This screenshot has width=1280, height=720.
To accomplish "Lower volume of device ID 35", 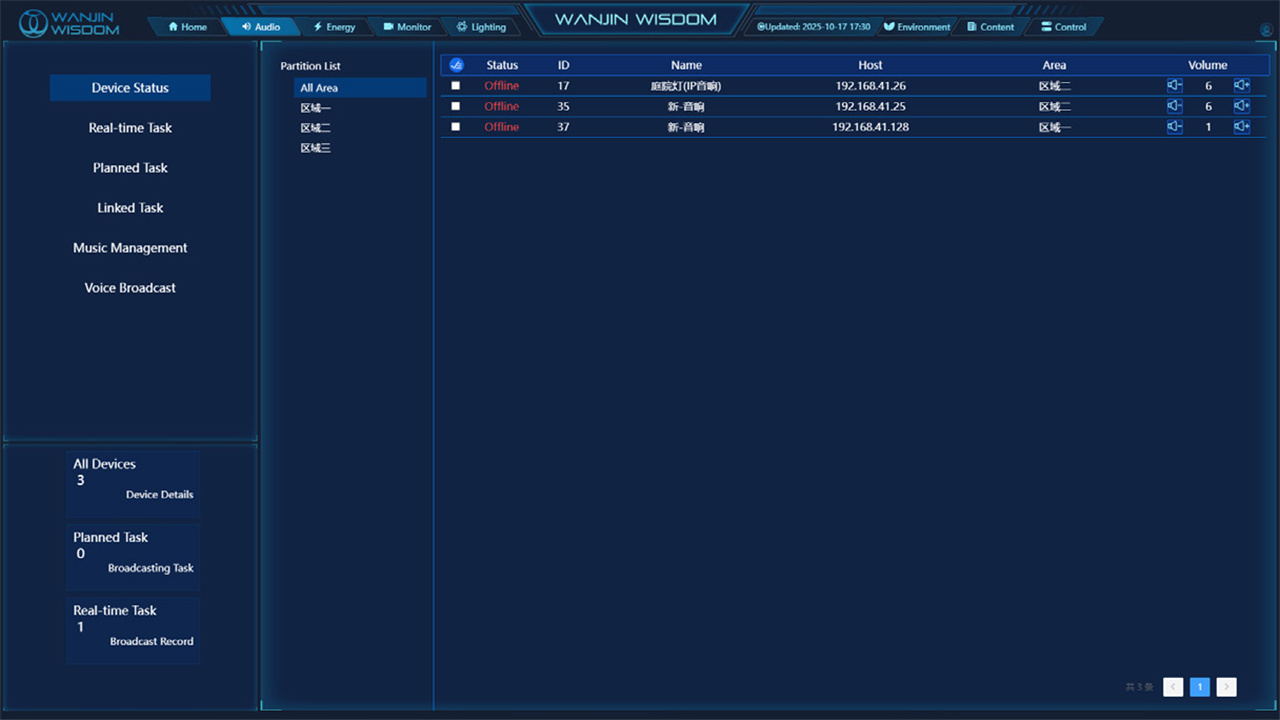I will pyautogui.click(x=1174, y=106).
